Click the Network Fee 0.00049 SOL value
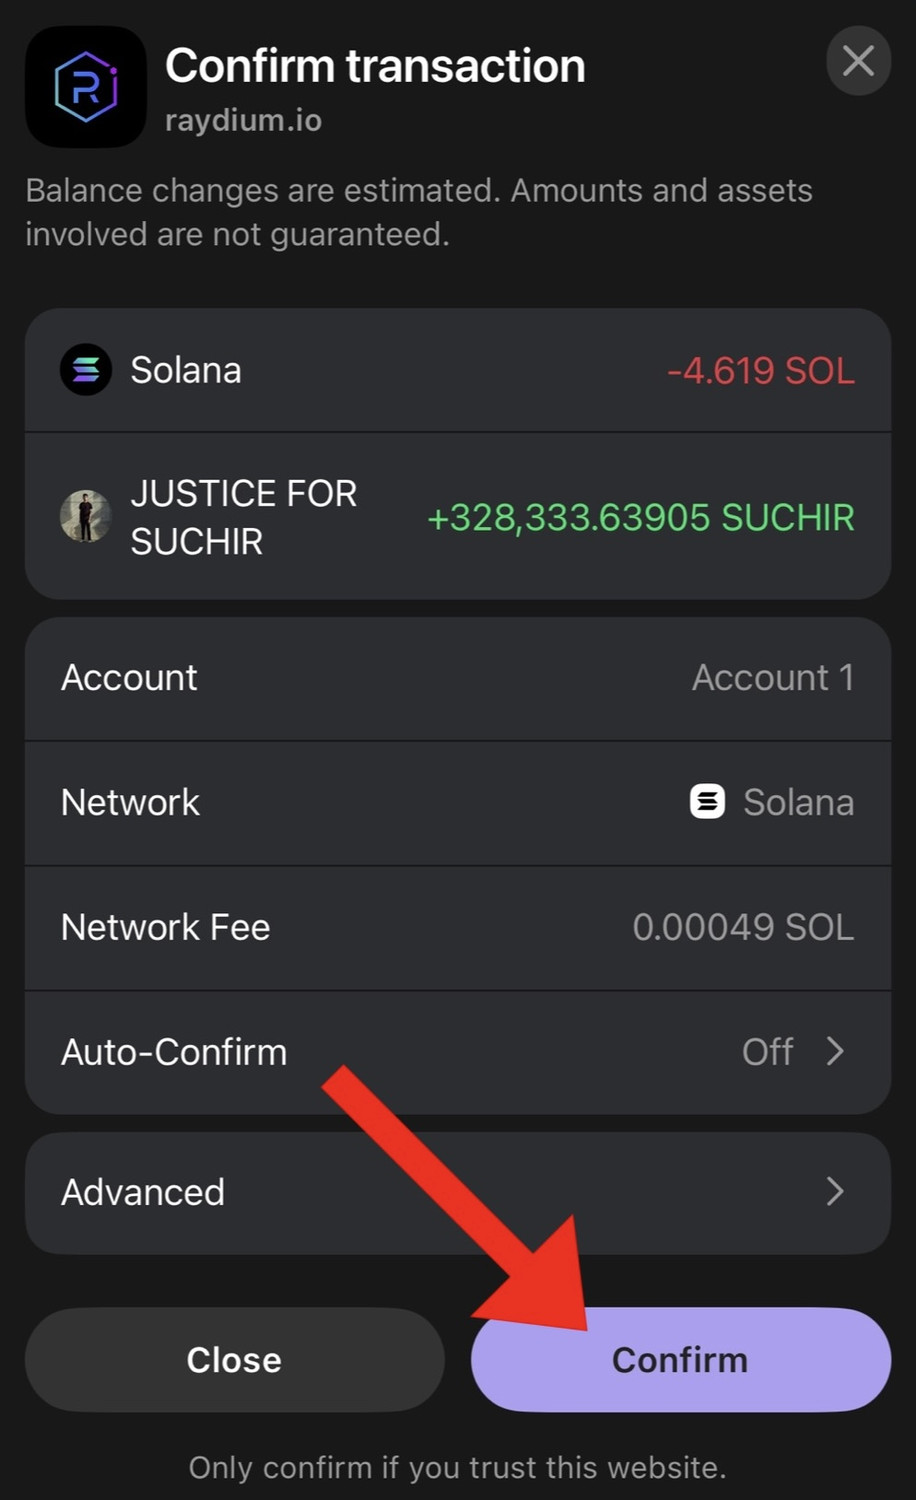The image size is (916, 1500). pos(743,928)
